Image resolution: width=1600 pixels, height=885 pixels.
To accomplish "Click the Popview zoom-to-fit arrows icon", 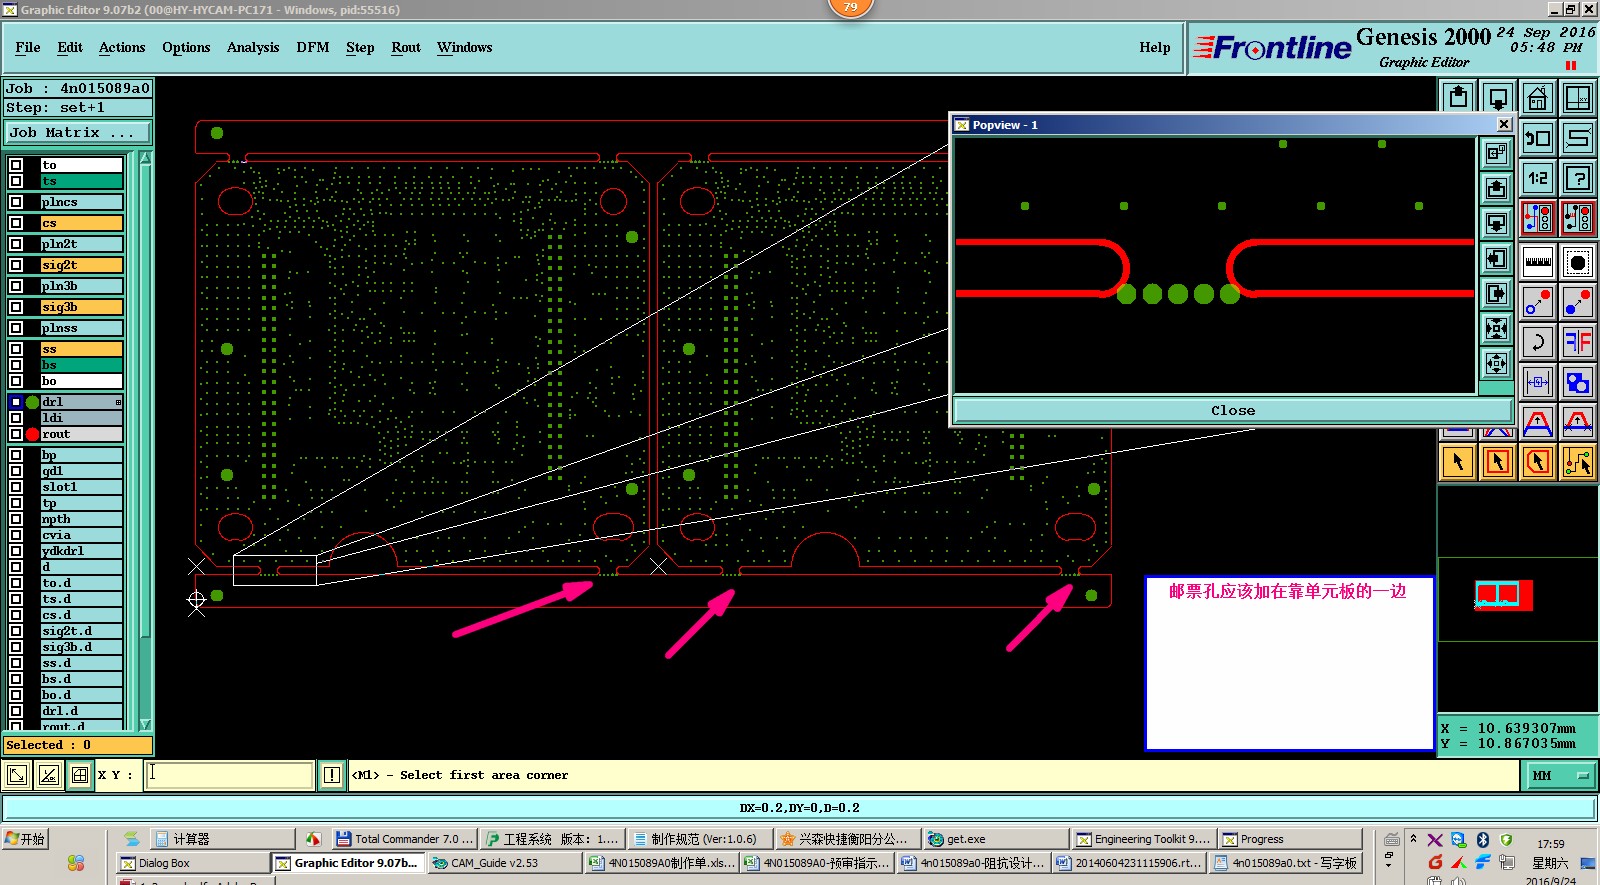I will (x=1497, y=328).
